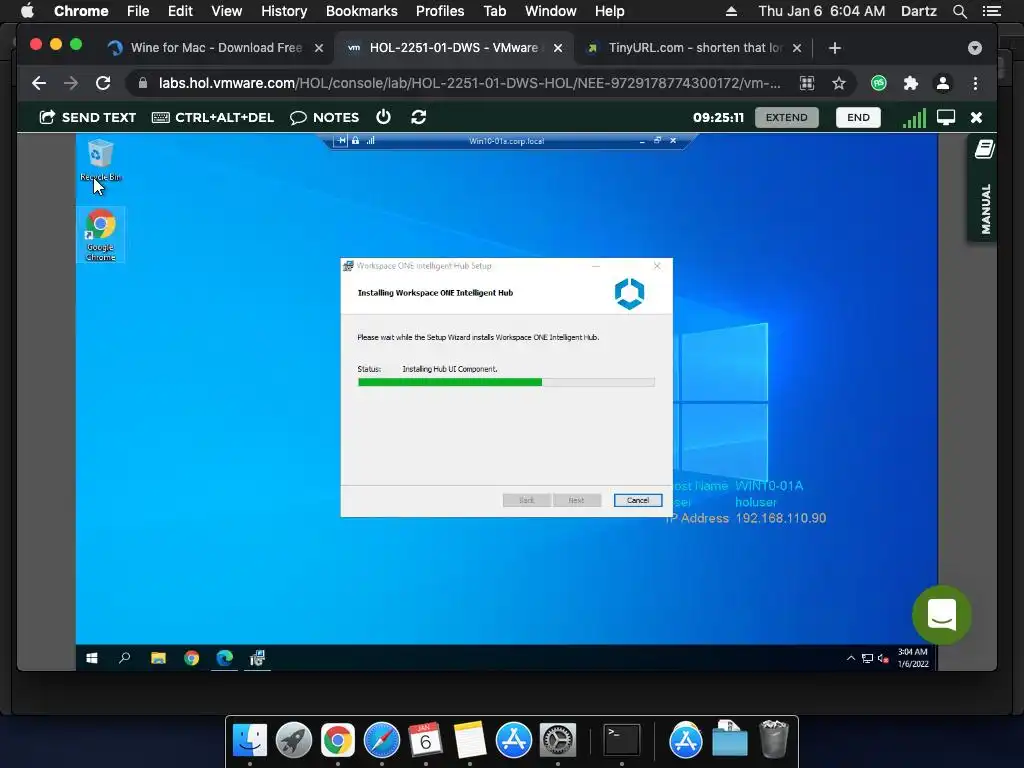This screenshot has width=1024, height=768.
Task: Click the lock icon on the remote connection bar
Action: tap(355, 140)
